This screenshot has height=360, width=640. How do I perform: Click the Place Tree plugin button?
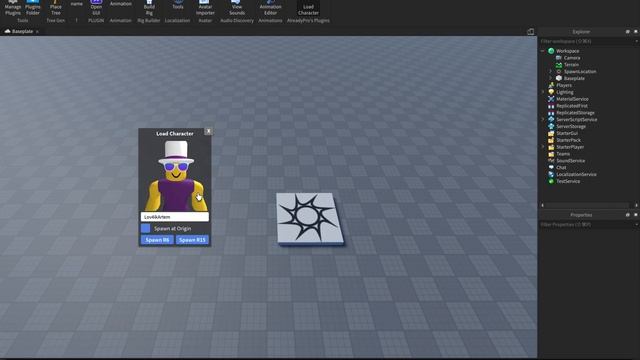(56, 8)
